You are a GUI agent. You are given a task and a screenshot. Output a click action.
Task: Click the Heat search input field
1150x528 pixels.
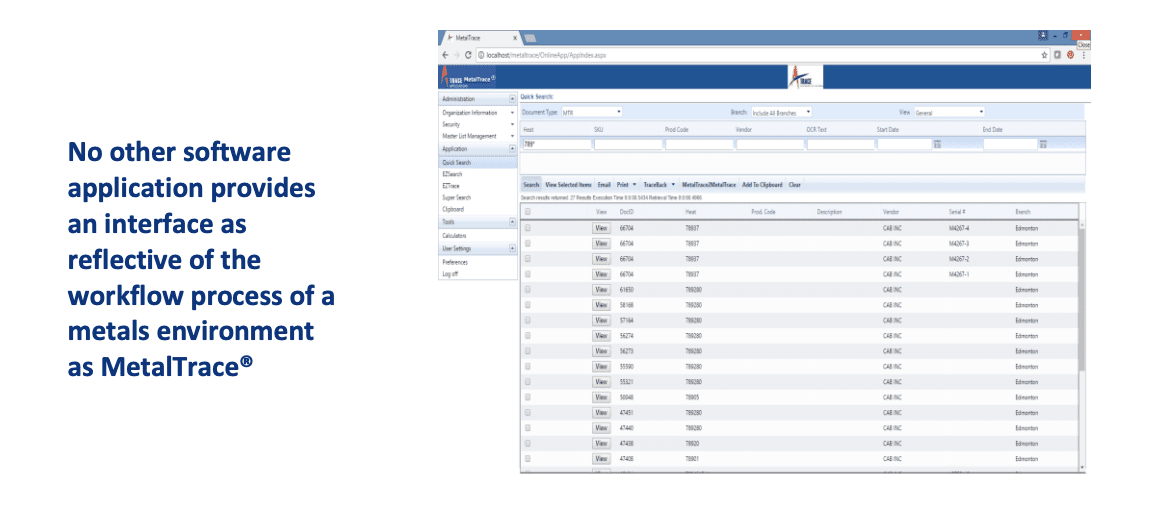(x=557, y=145)
